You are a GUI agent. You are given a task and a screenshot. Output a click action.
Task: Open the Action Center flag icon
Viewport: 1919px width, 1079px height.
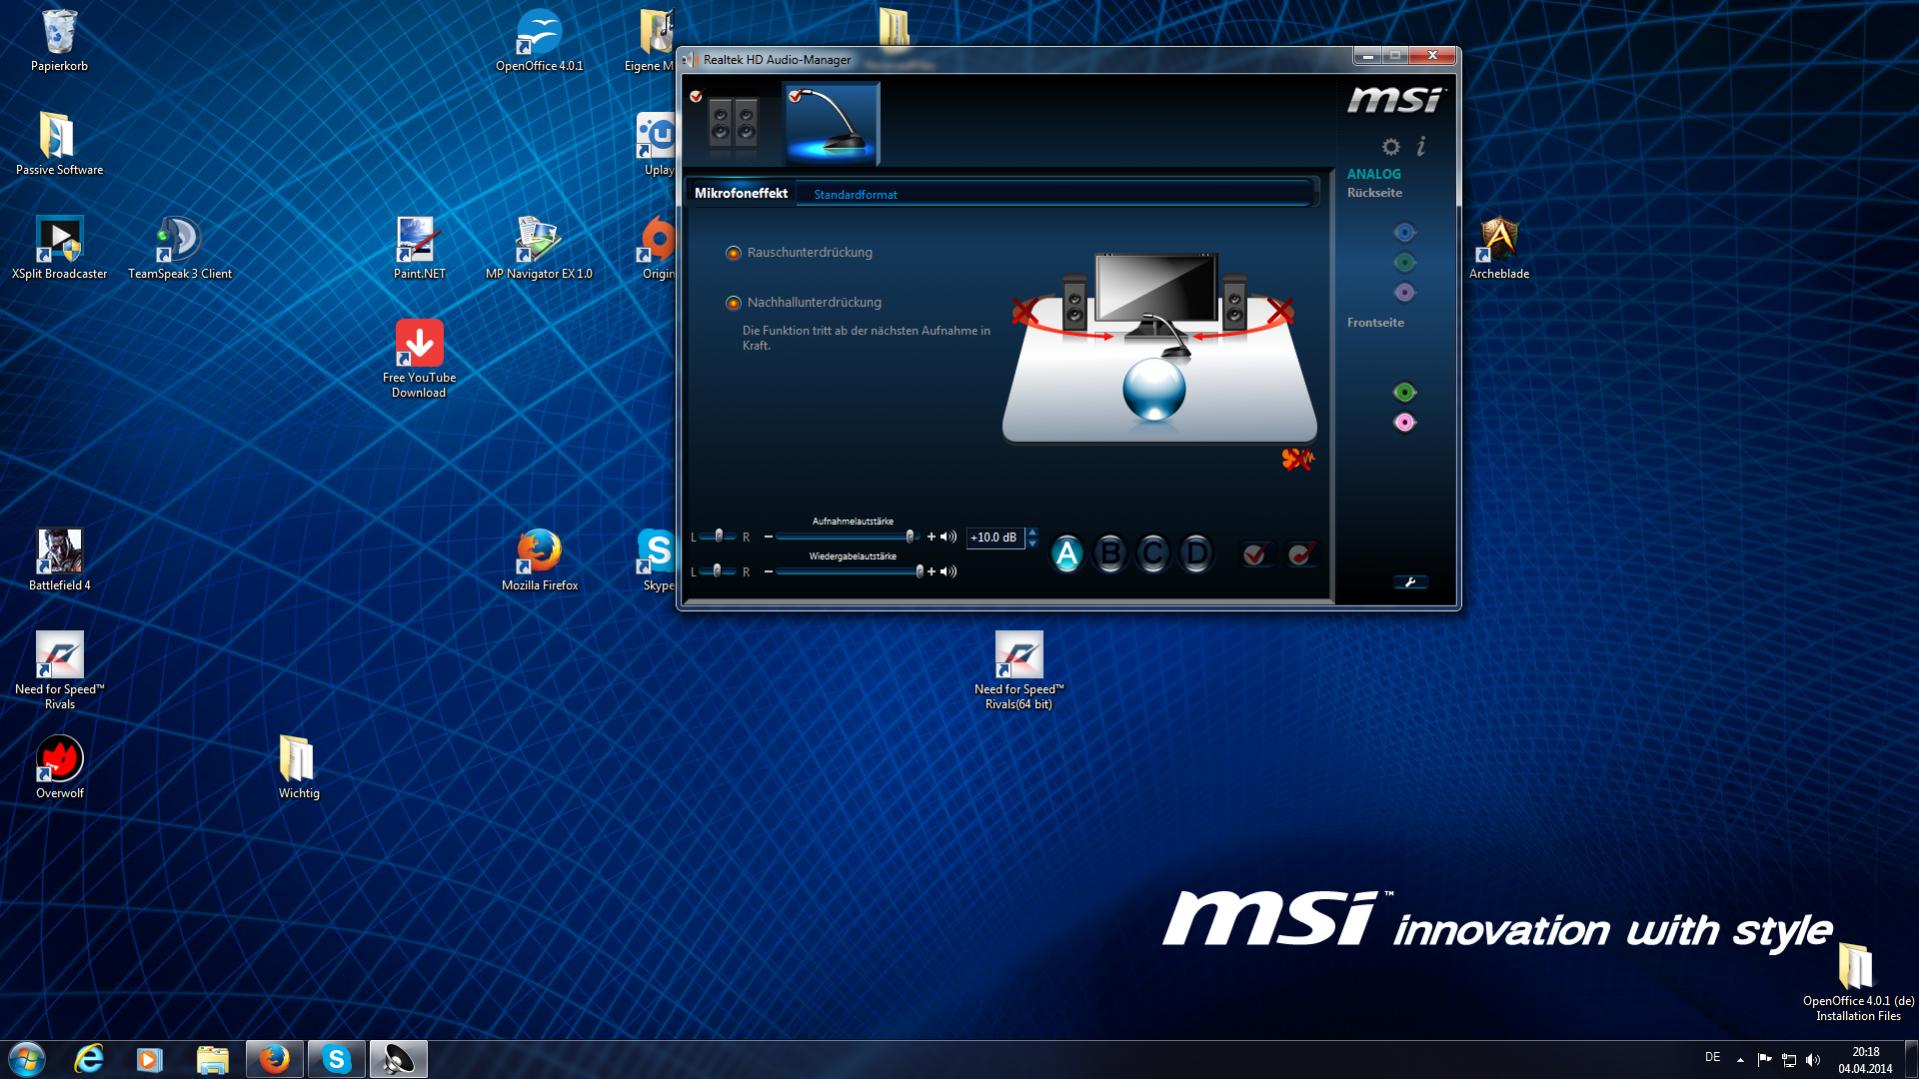pyautogui.click(x=1764, y=1060)
